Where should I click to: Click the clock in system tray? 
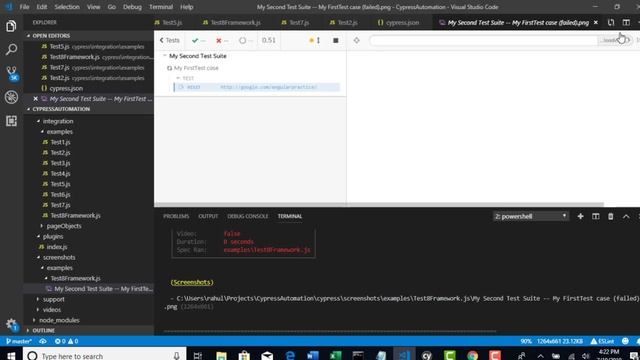[609, 355]
